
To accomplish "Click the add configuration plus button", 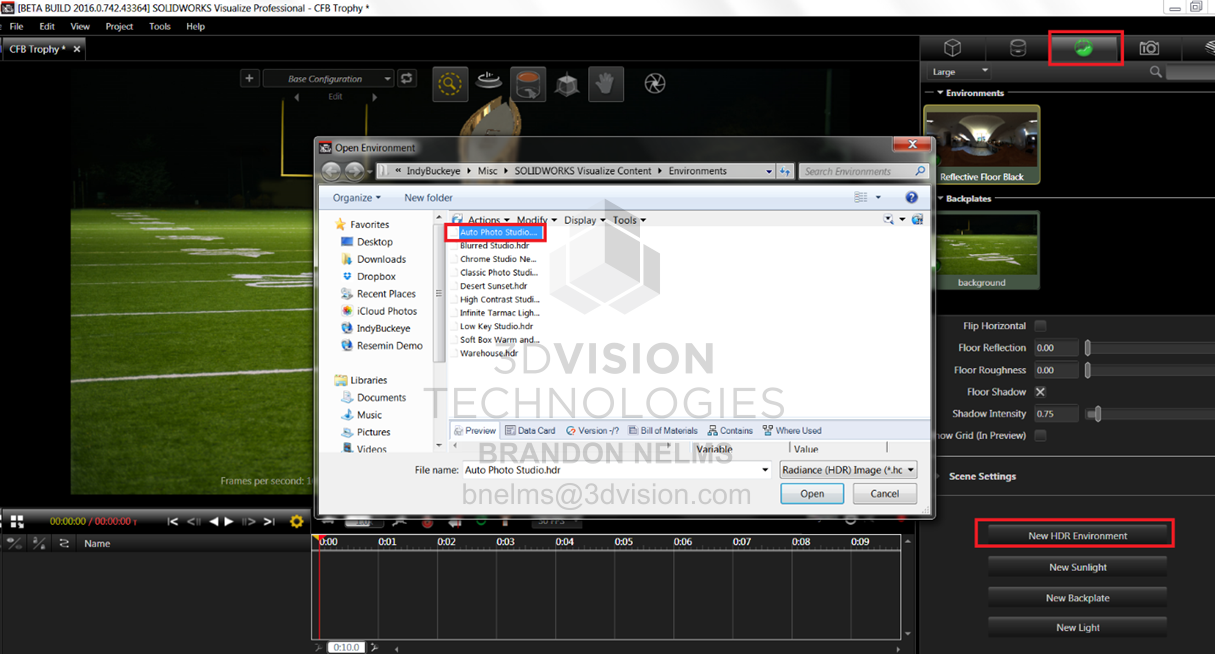I will click(x=250, y=78).
